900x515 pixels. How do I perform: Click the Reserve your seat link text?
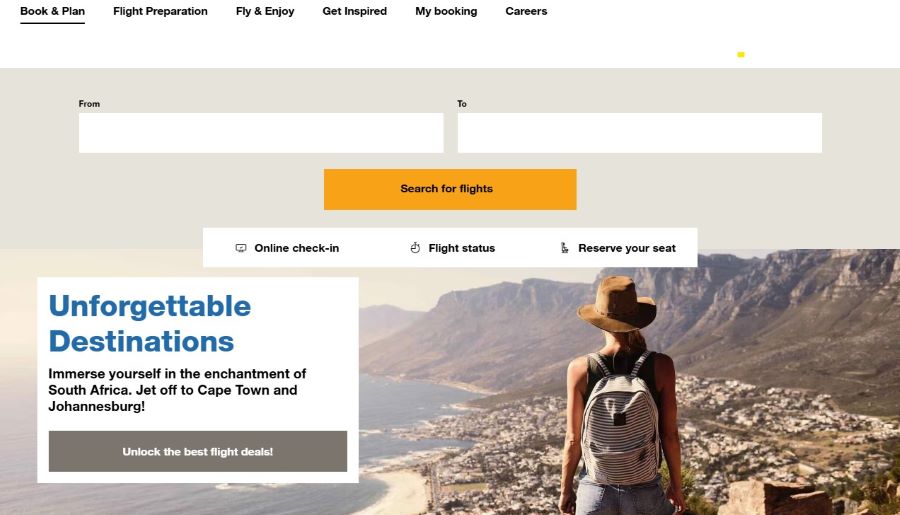pos(627,248)
